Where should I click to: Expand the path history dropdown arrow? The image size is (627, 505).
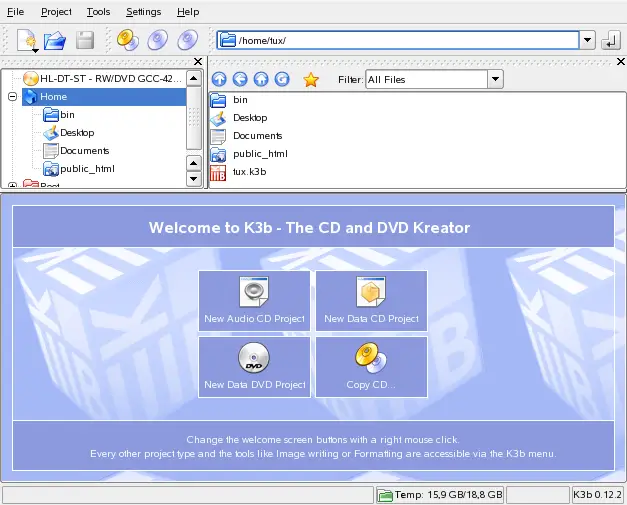(x=587, y=40)
